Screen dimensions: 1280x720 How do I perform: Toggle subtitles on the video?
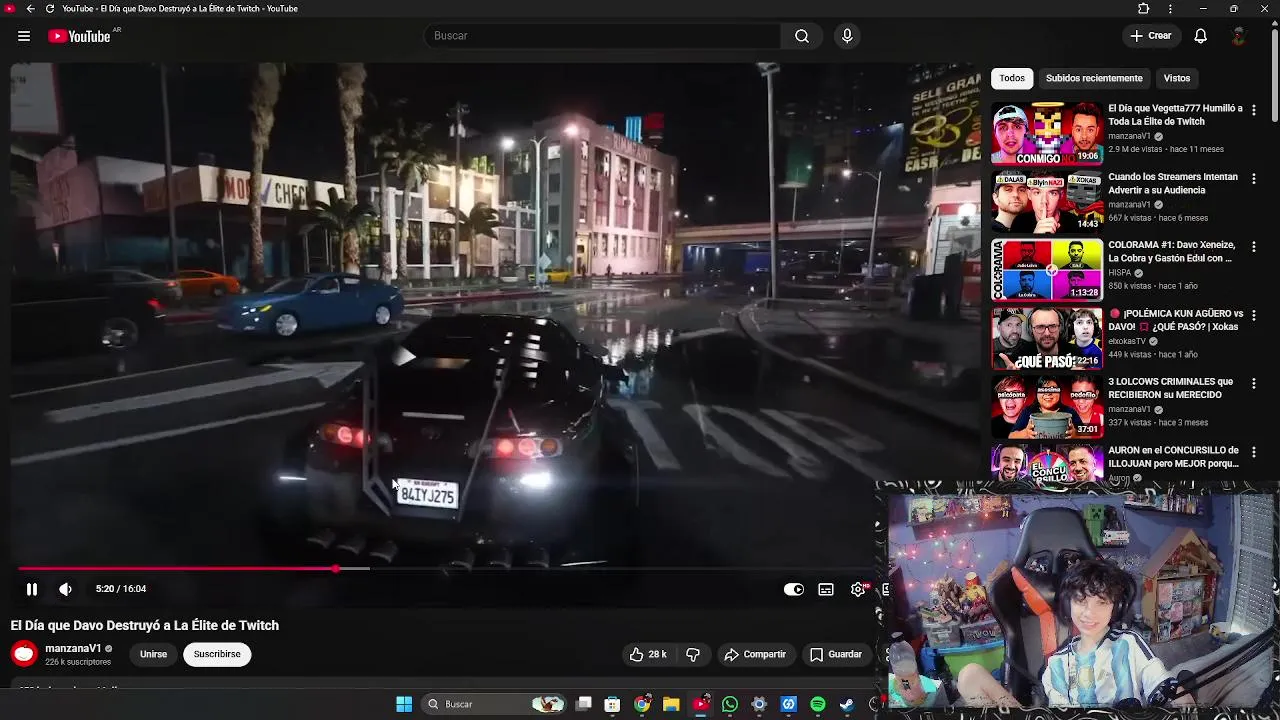(826, 589)
